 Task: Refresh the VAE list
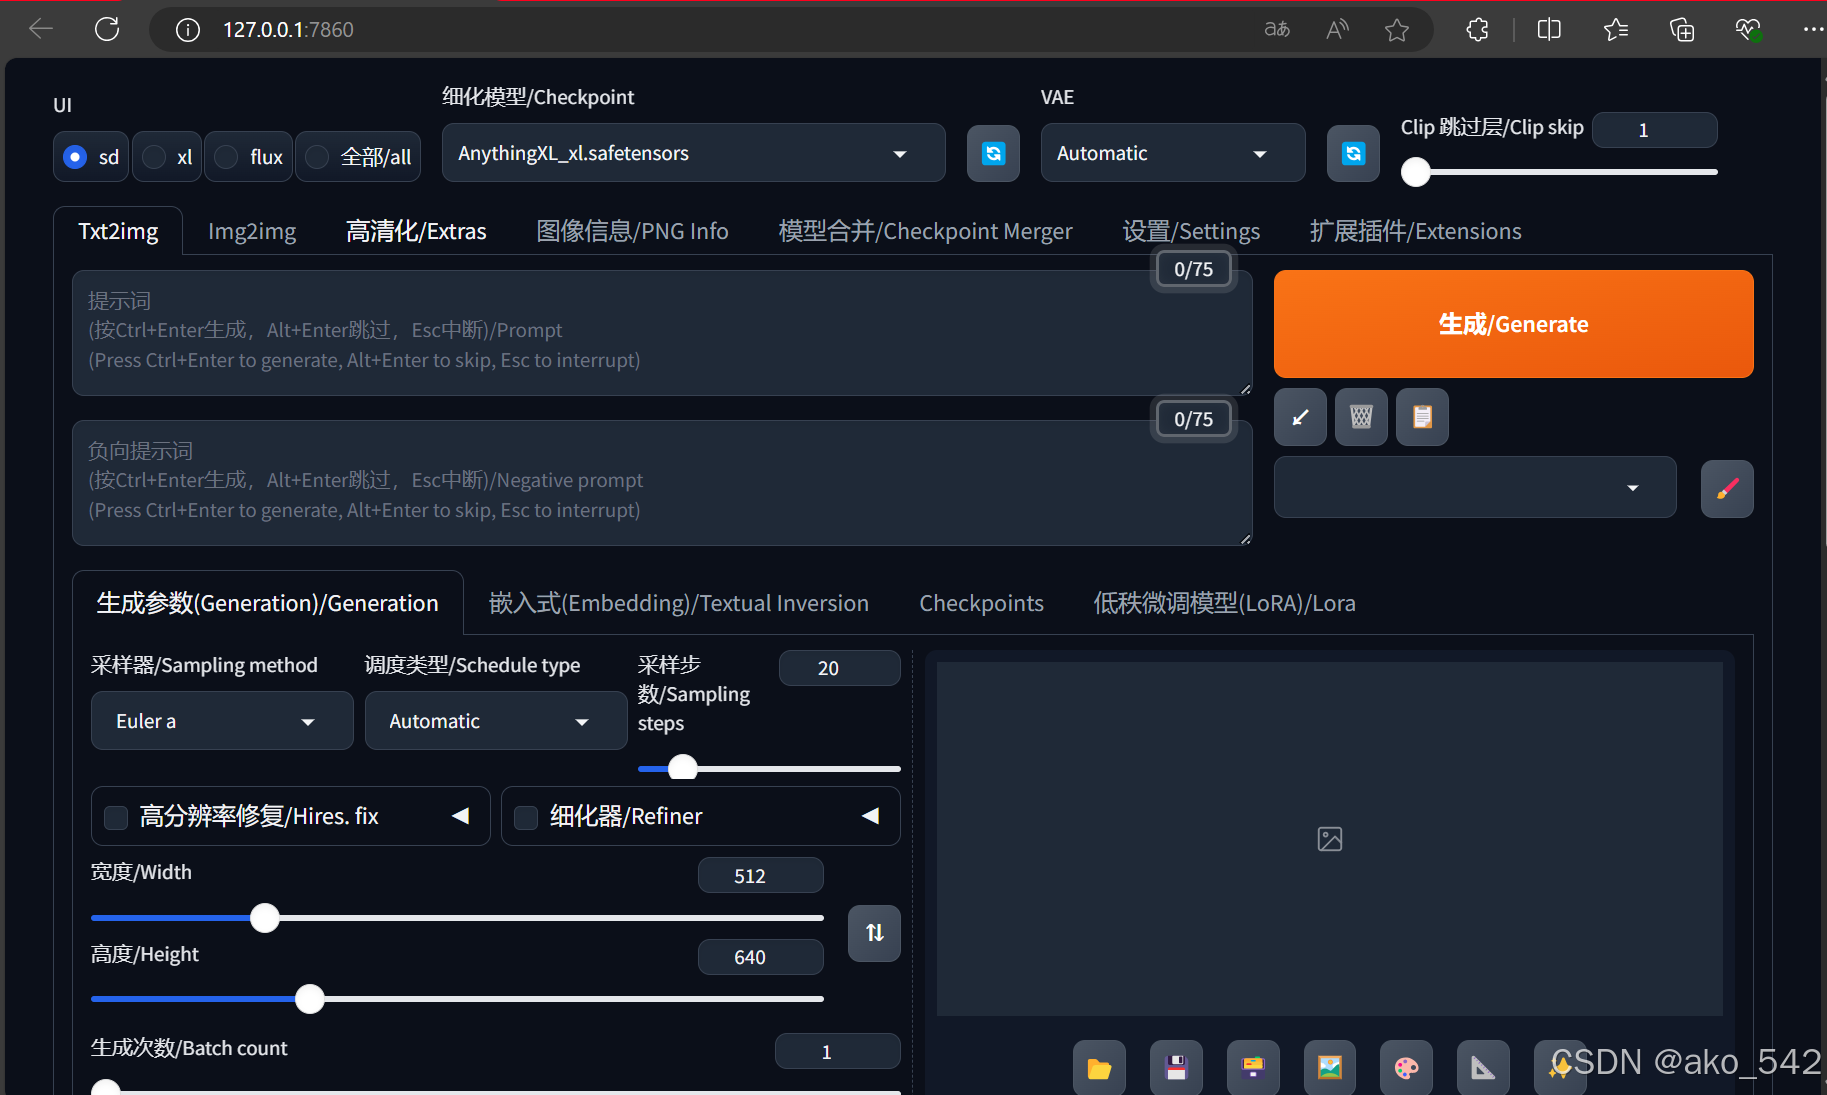pyautogui.click(x=1353, y=153)
